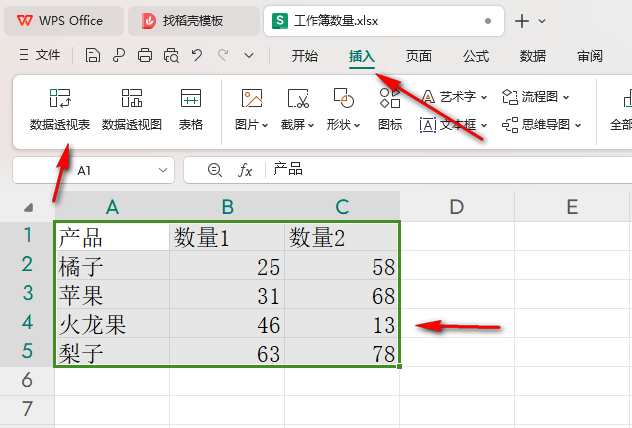This screenshot has width=632, height=428.
Task: Select row 6 header
Action: point(27,380)
